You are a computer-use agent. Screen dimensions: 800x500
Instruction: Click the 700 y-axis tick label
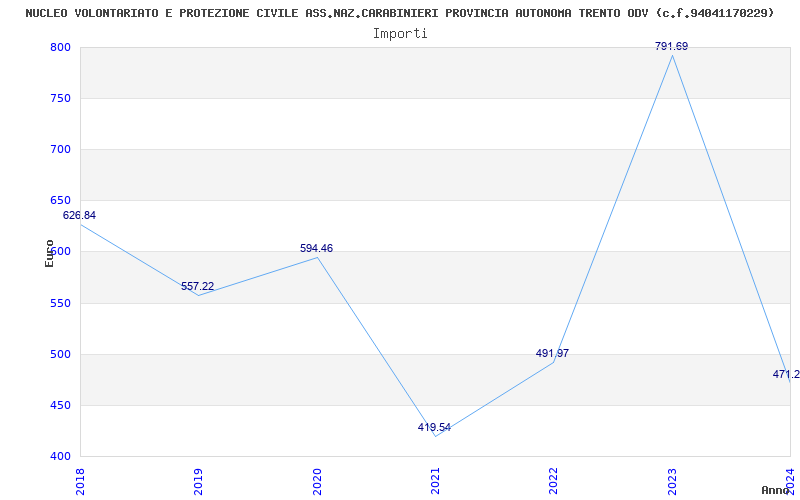coord(60,149)
